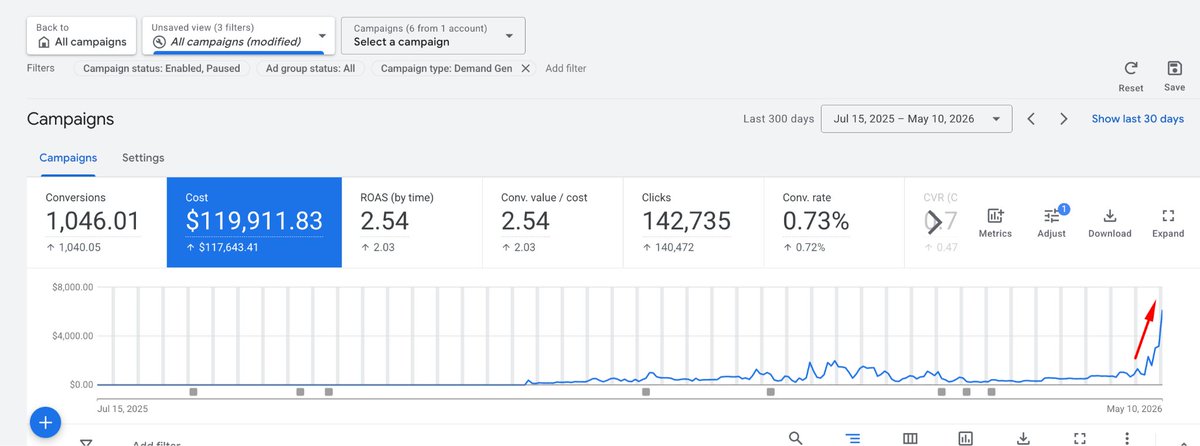Open the table columns icon
Viewport: 1200px width, 446px height.
[910, 438]
